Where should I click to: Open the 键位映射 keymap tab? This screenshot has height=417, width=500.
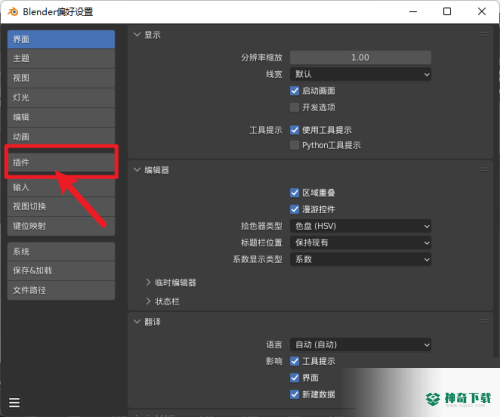pos(61,226)
